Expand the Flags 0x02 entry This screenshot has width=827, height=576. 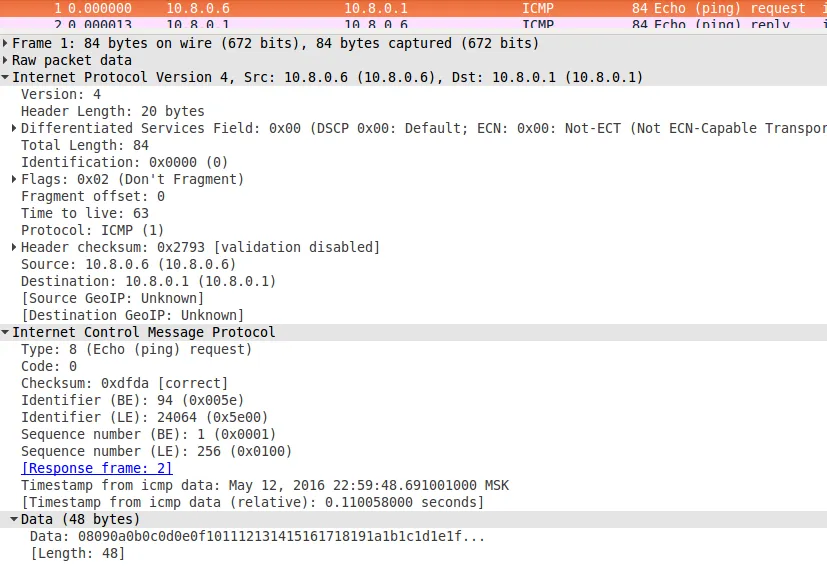pyautogui.click(x=15, y=179)
